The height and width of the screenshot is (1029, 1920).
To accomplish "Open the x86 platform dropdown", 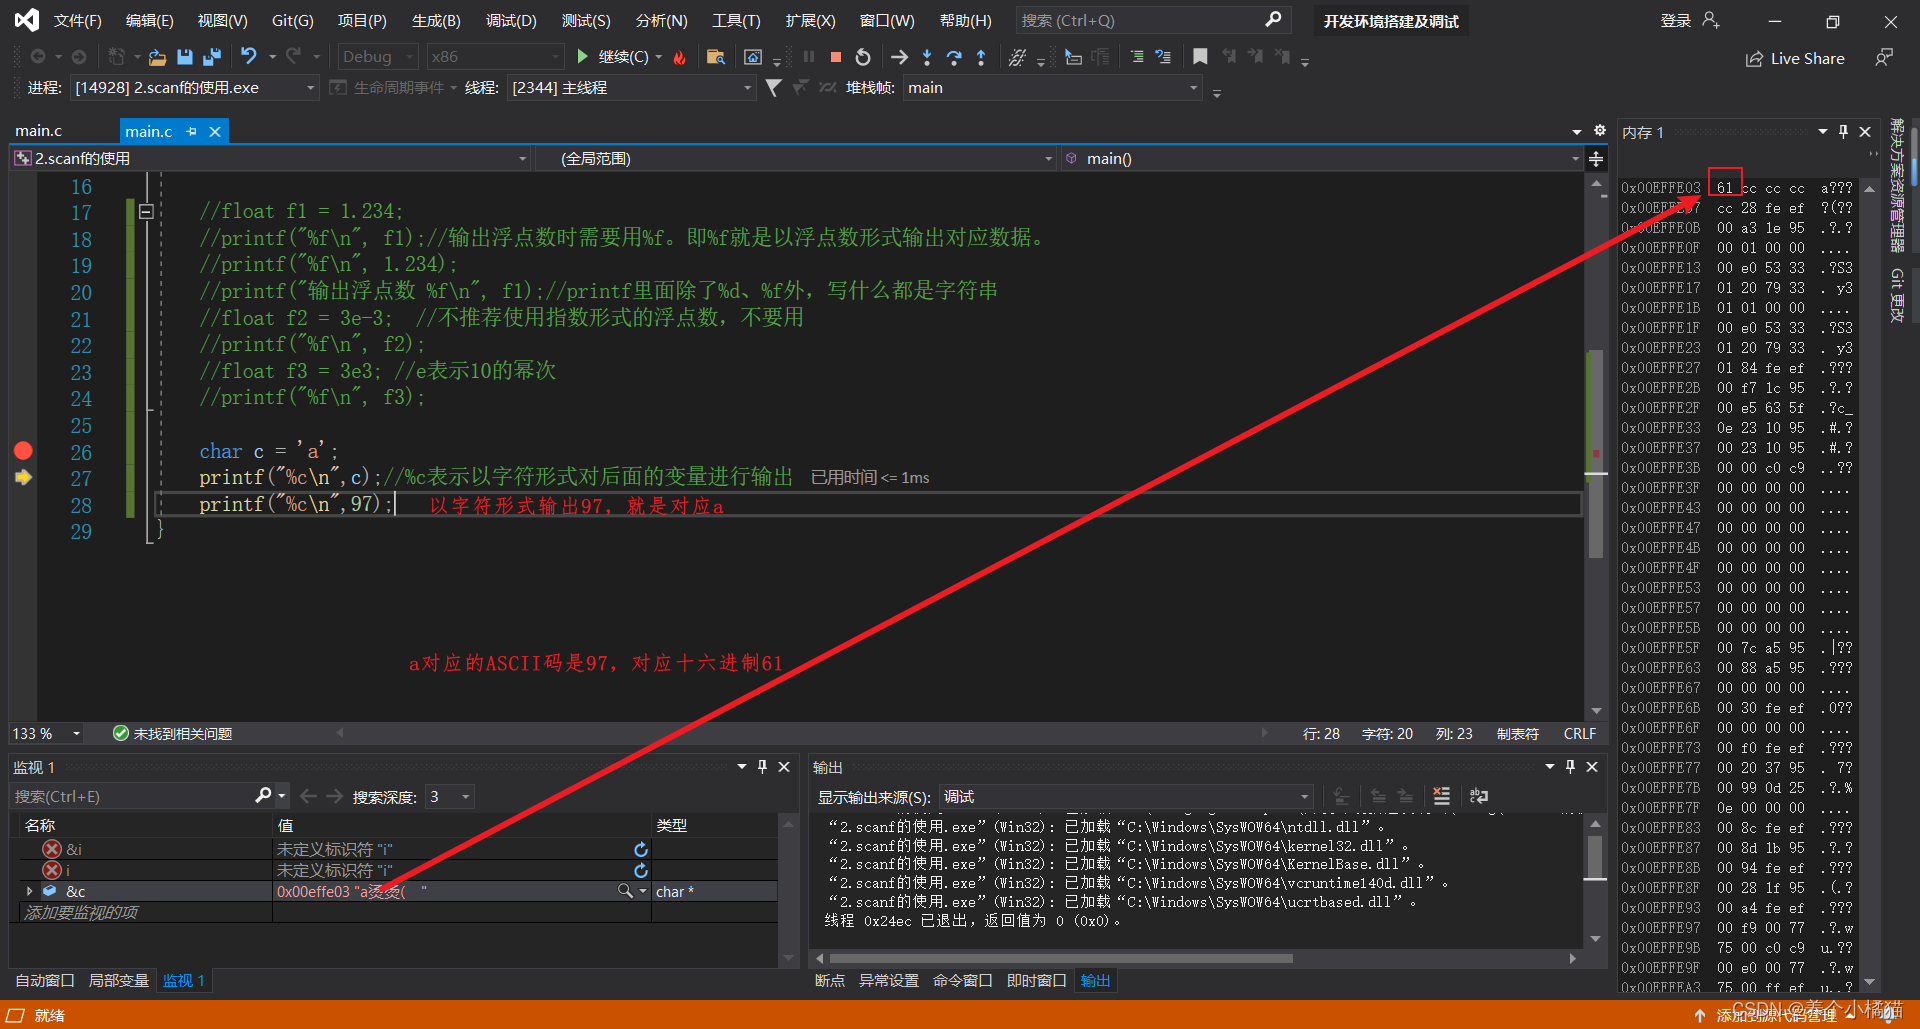I will 495,57.
